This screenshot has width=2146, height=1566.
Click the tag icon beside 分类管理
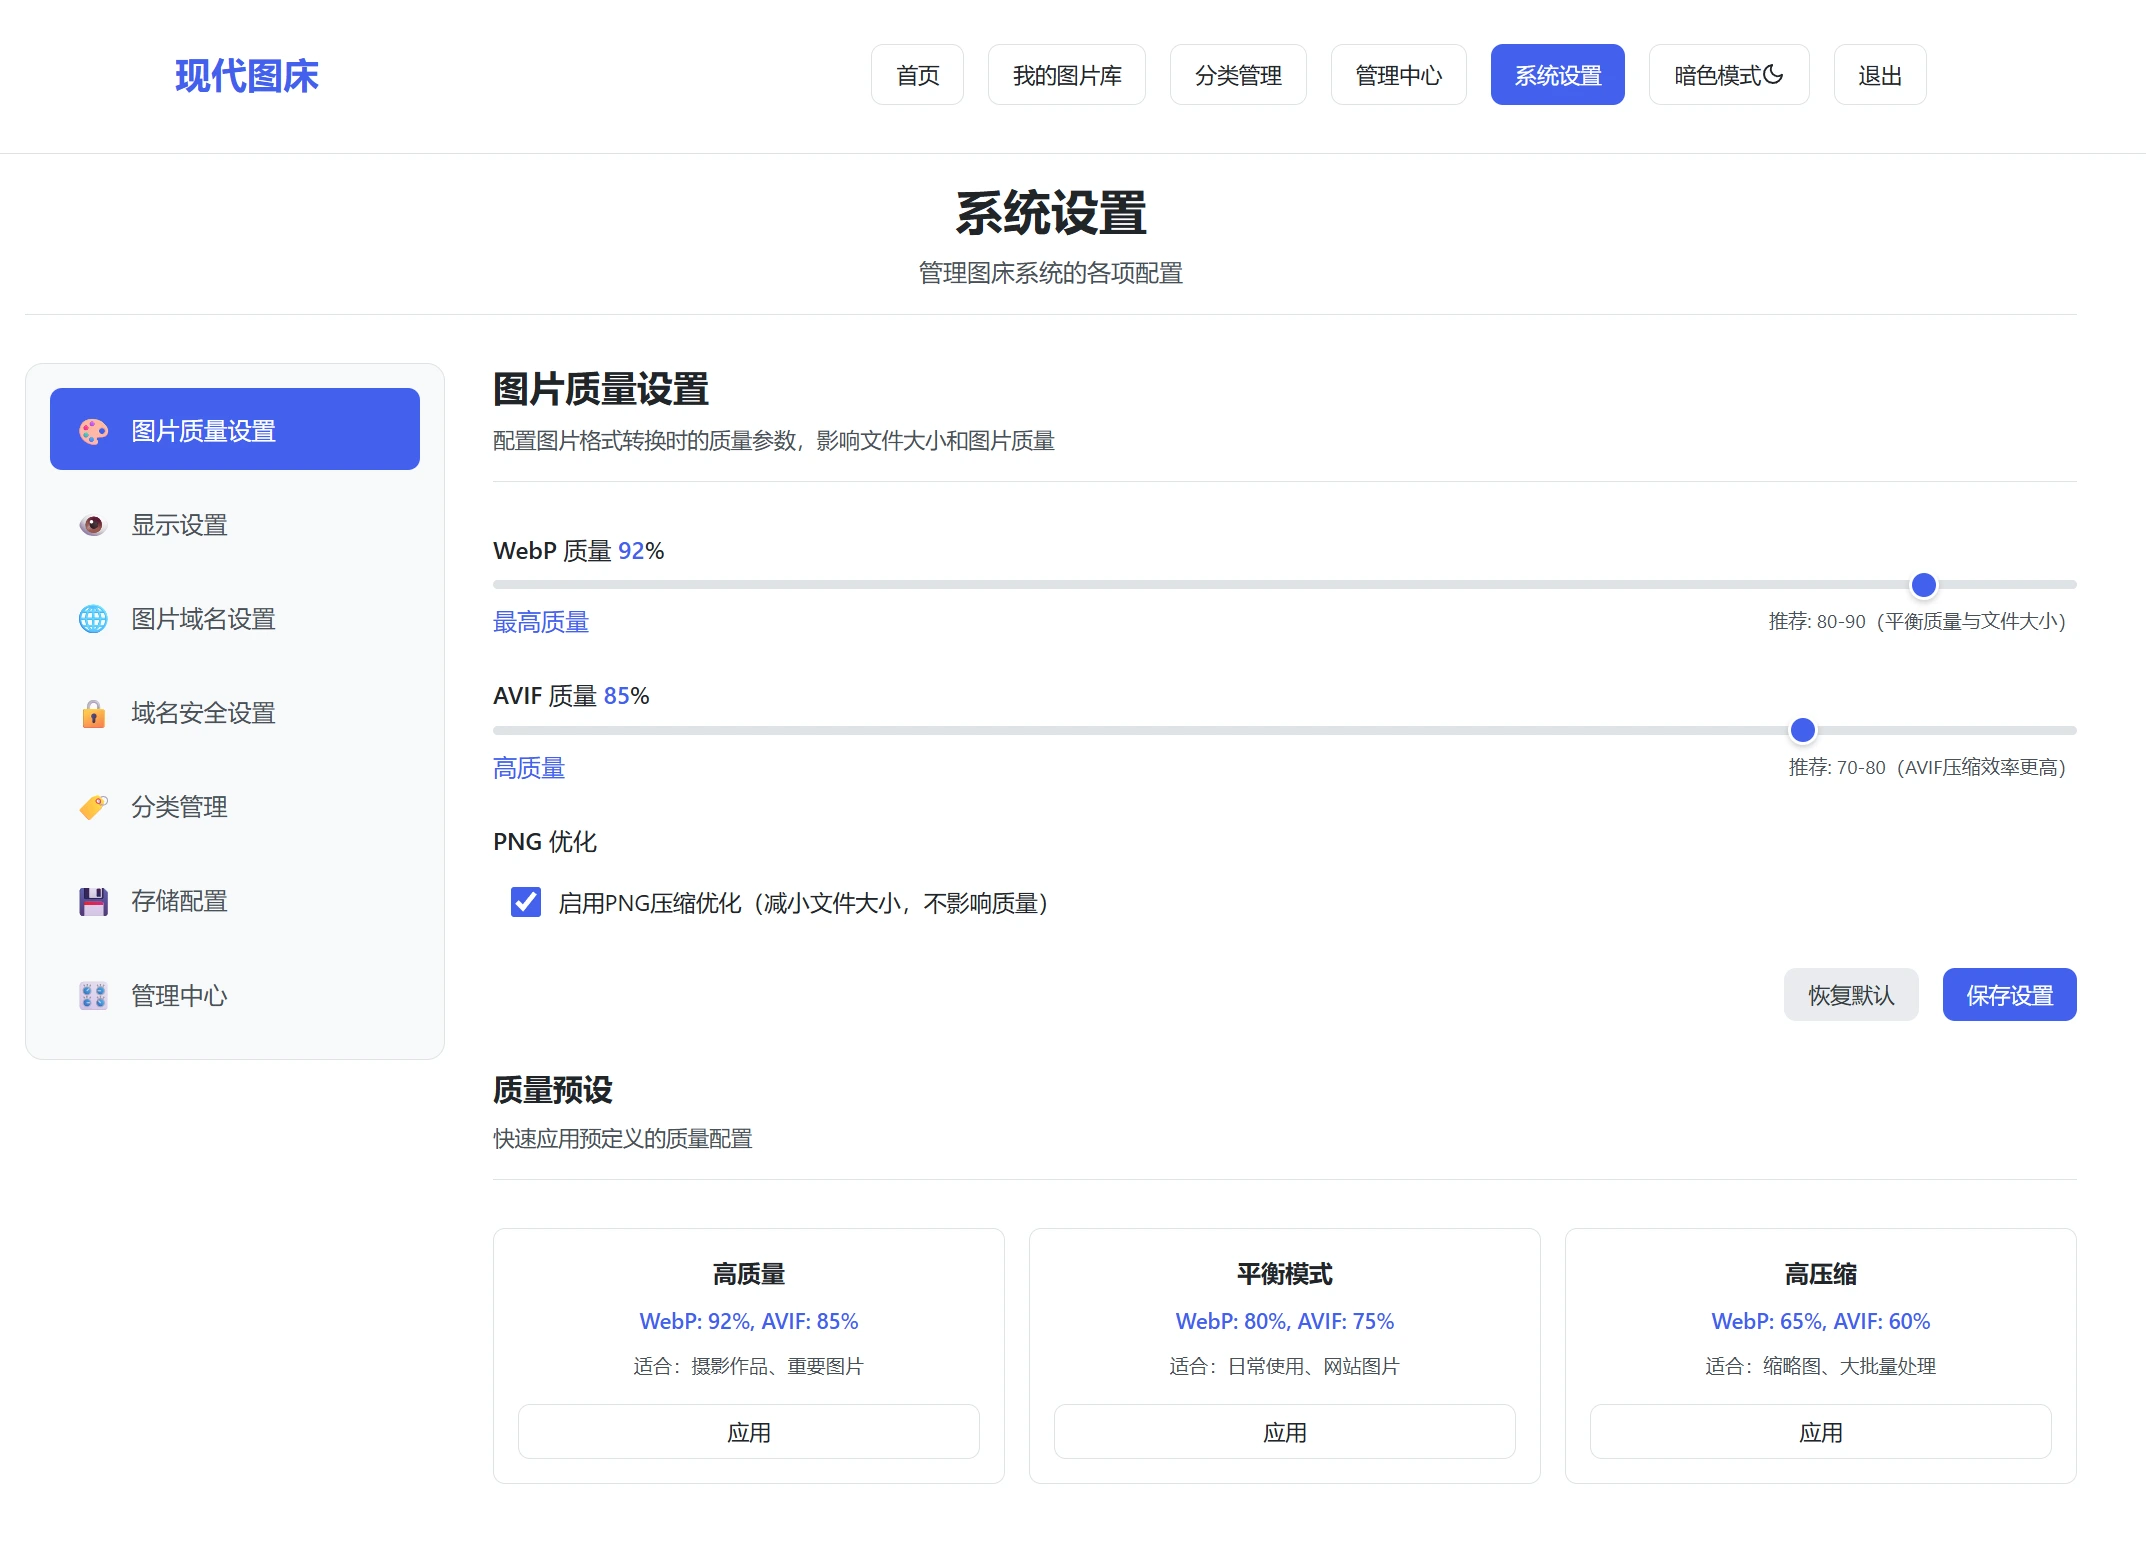93,807
